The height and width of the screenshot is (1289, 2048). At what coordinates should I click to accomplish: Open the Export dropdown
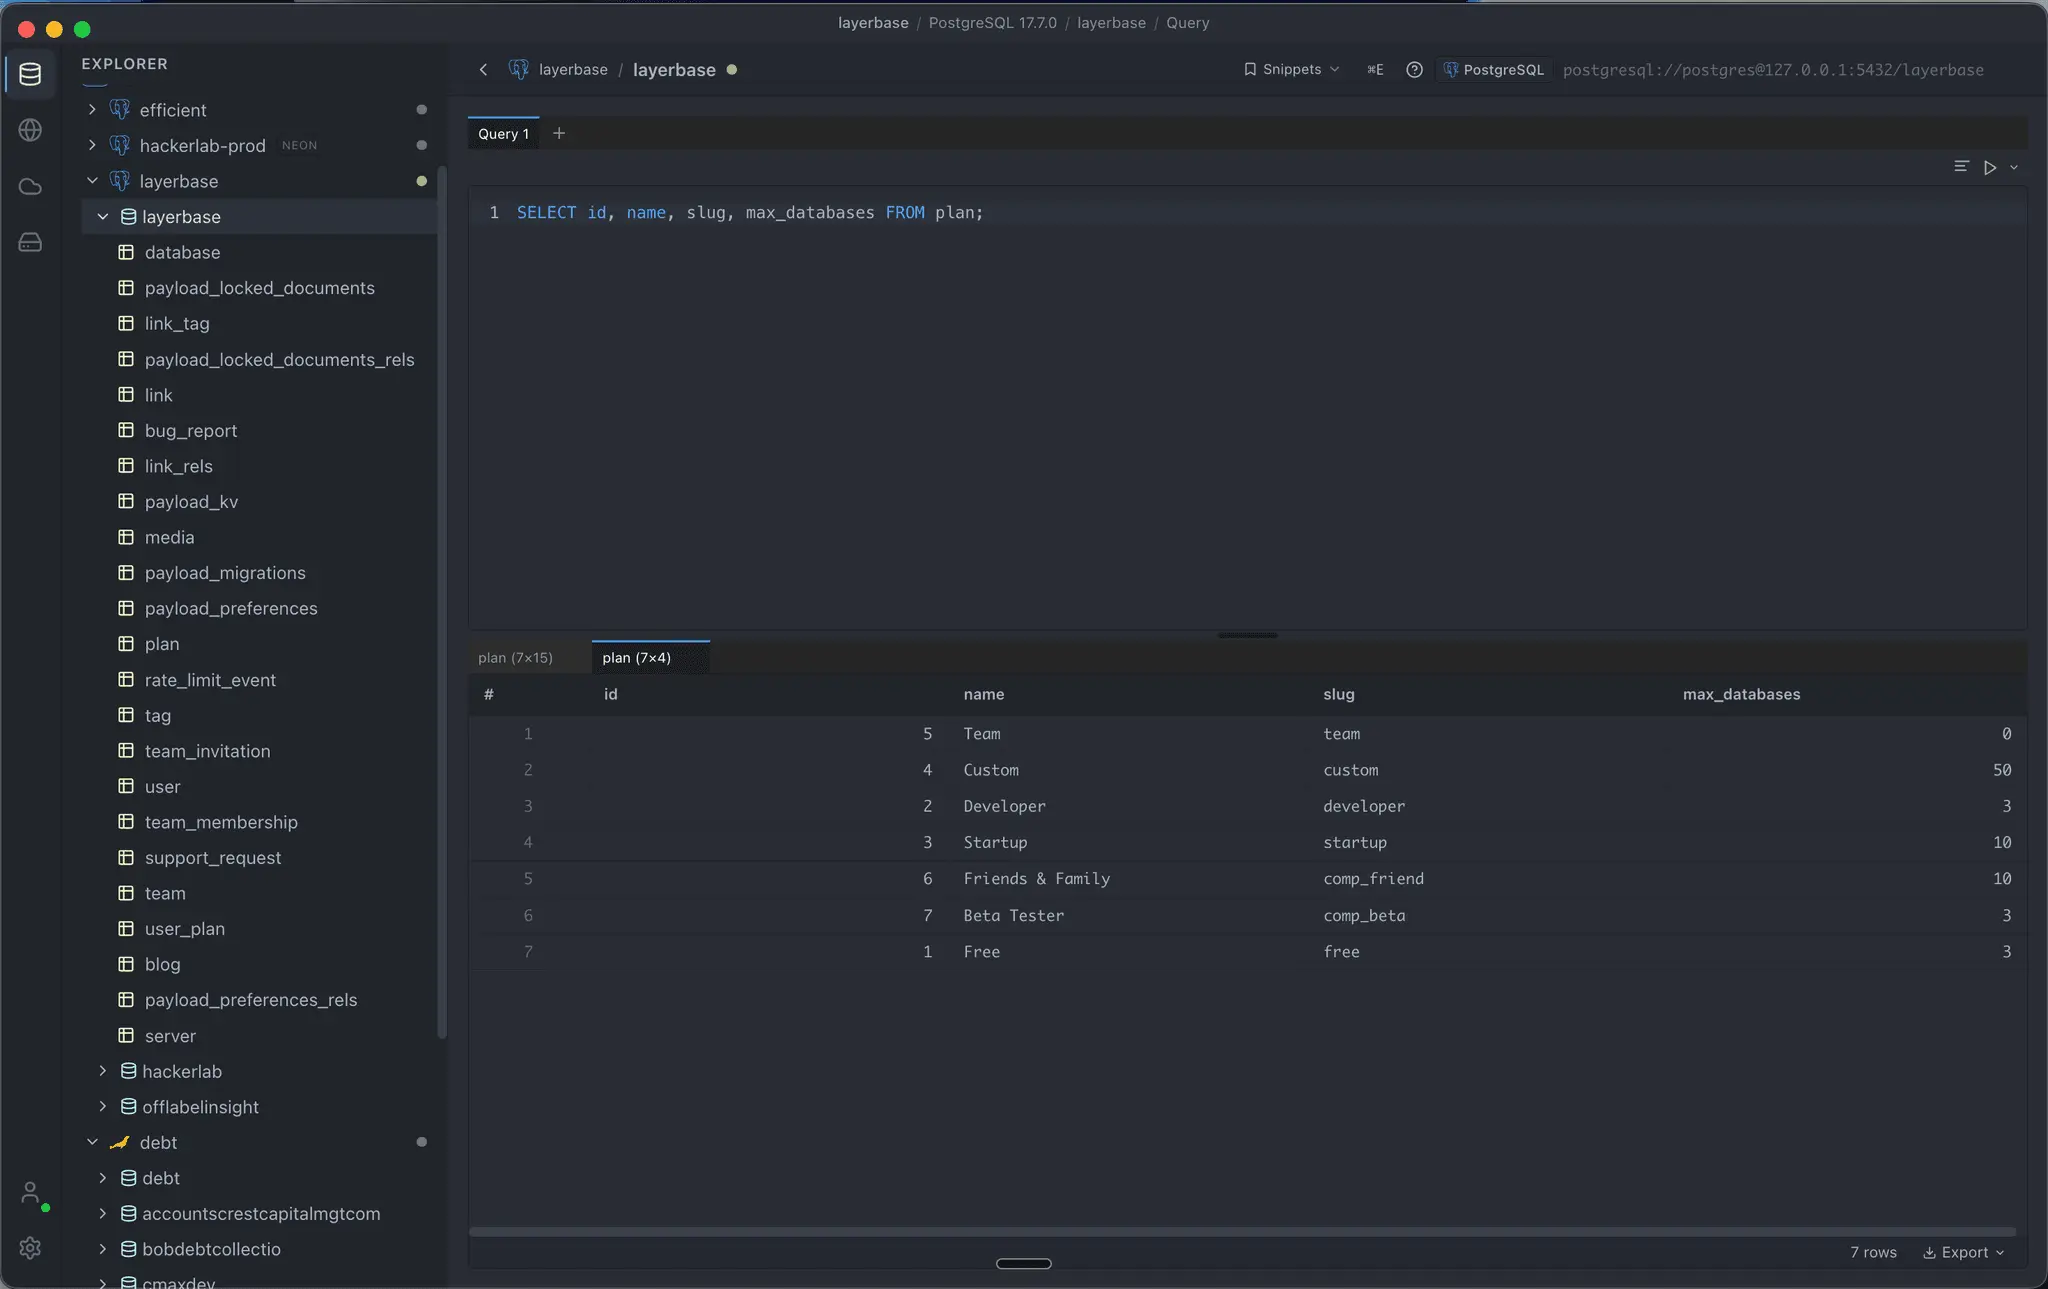pyautogui.click(x=1964, y=1252)
